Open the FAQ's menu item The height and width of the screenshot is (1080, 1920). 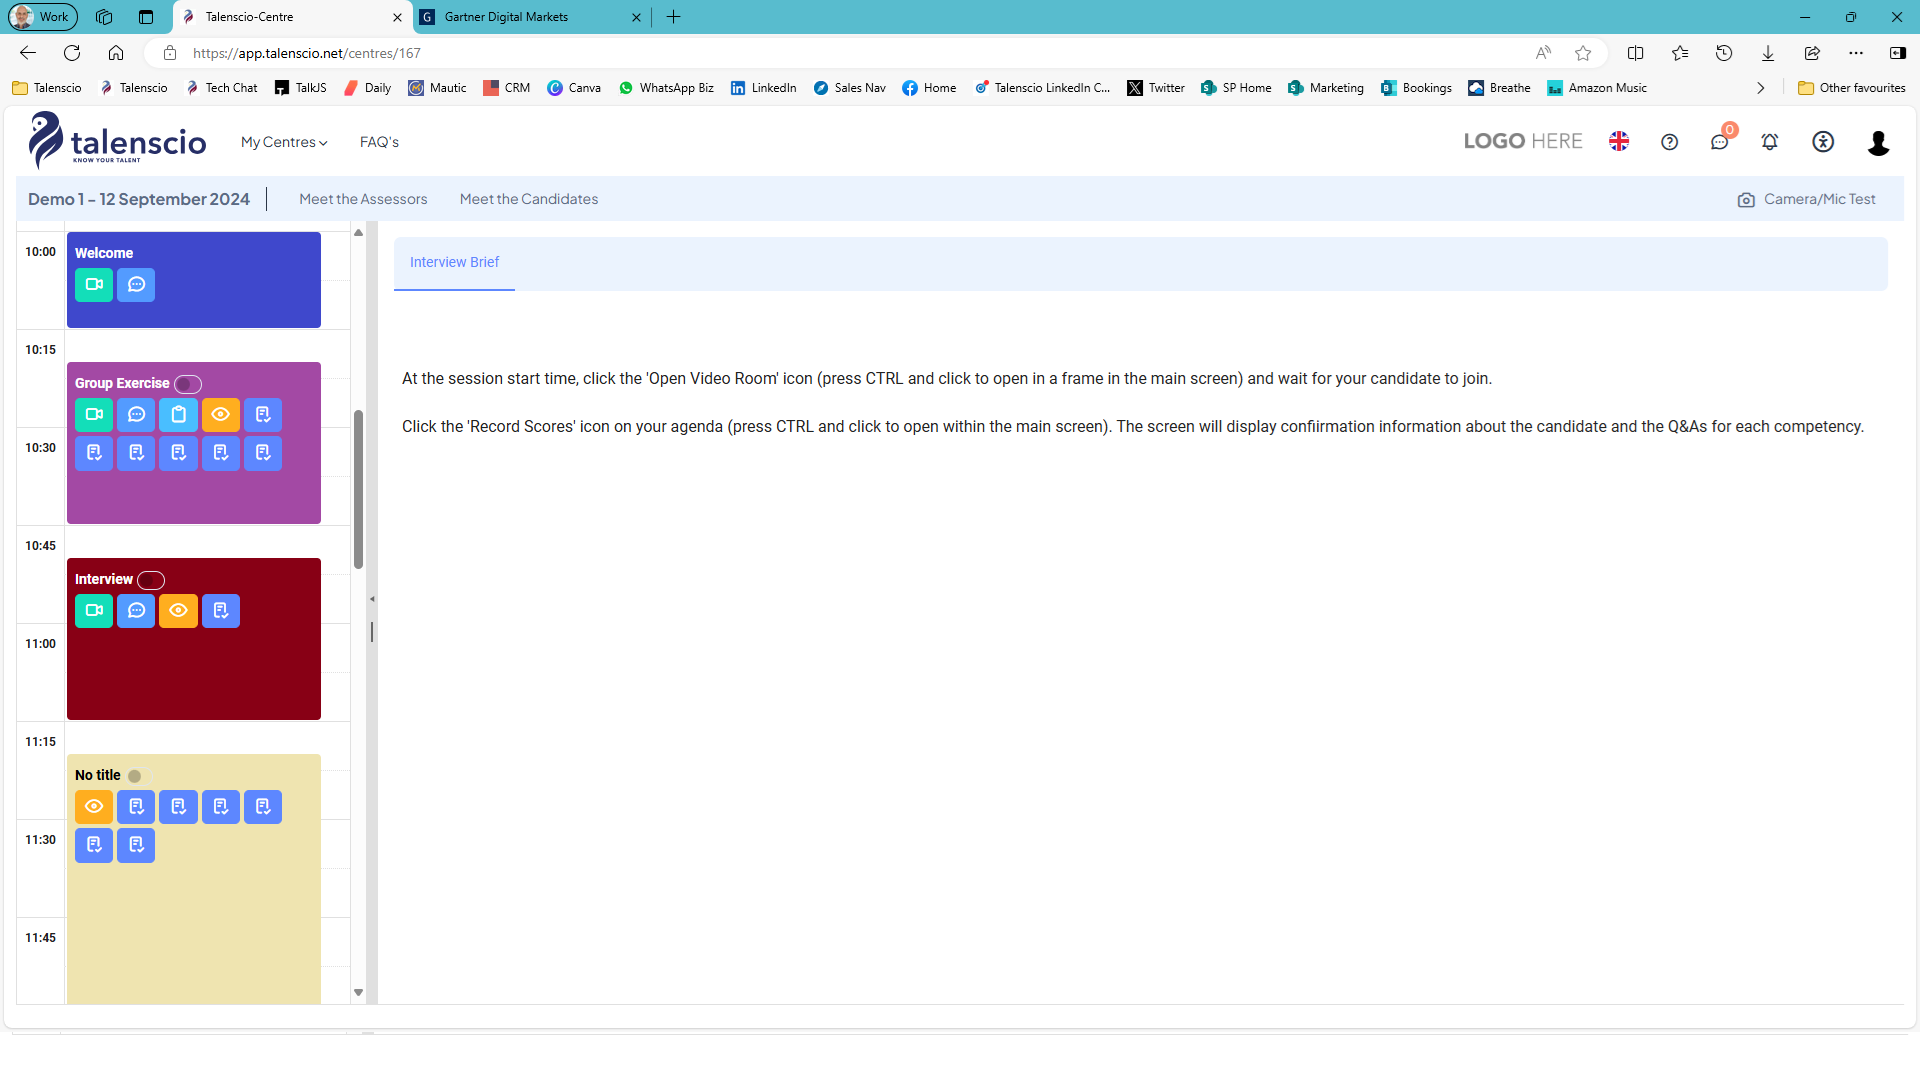point(379,142)
